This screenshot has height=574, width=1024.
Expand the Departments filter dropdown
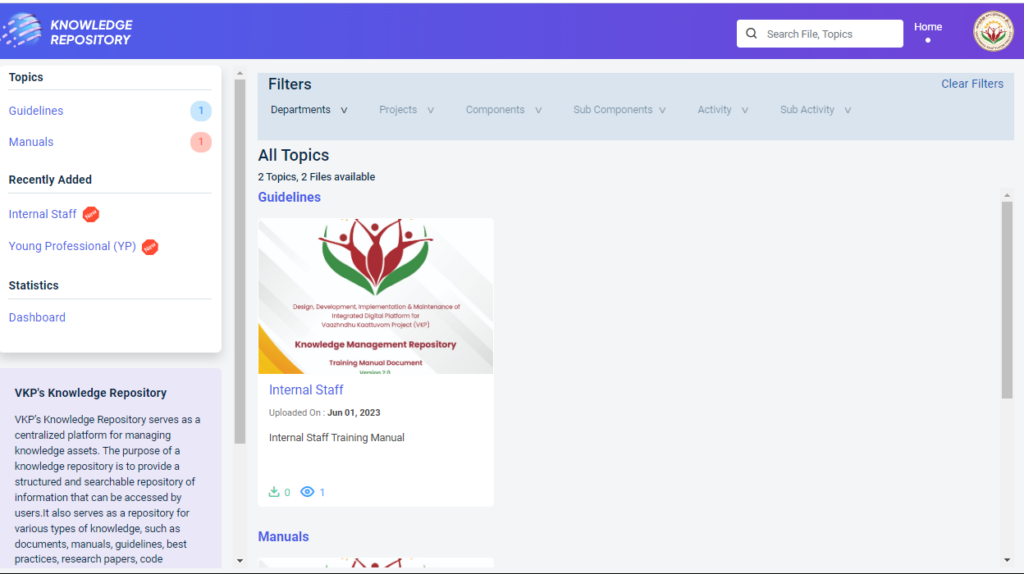click(309, 110)
